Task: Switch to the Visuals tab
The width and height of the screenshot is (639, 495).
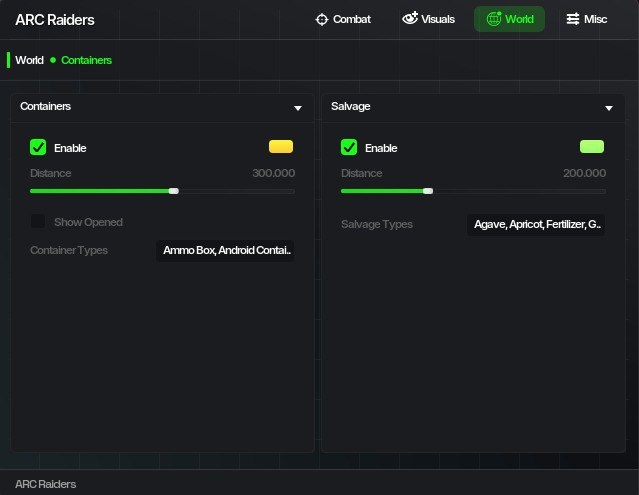Action: click(x=428, y=19)
